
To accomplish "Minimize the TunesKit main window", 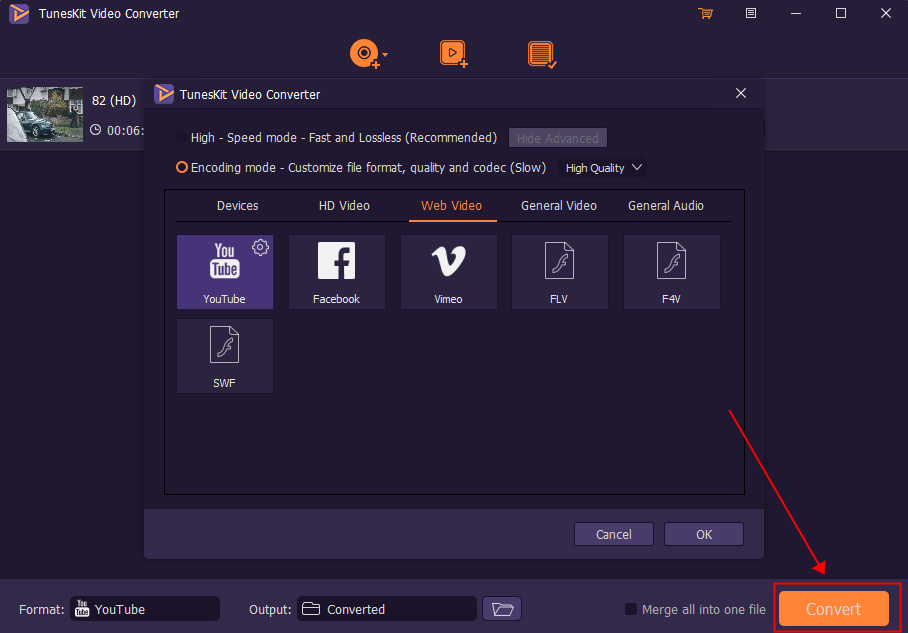I will (x=796, y=13).
